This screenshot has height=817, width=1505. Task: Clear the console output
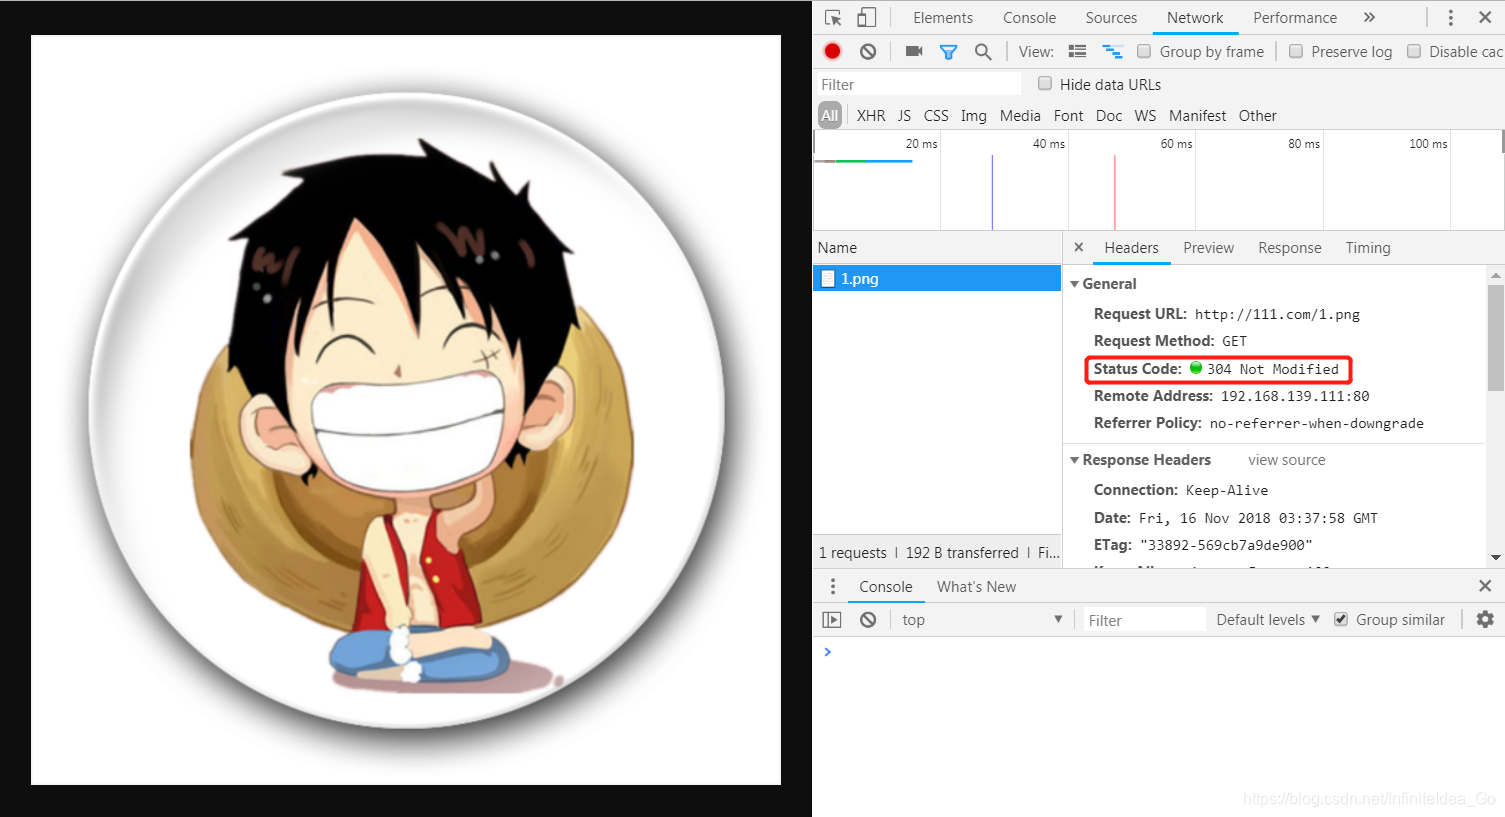pos(868,620)
